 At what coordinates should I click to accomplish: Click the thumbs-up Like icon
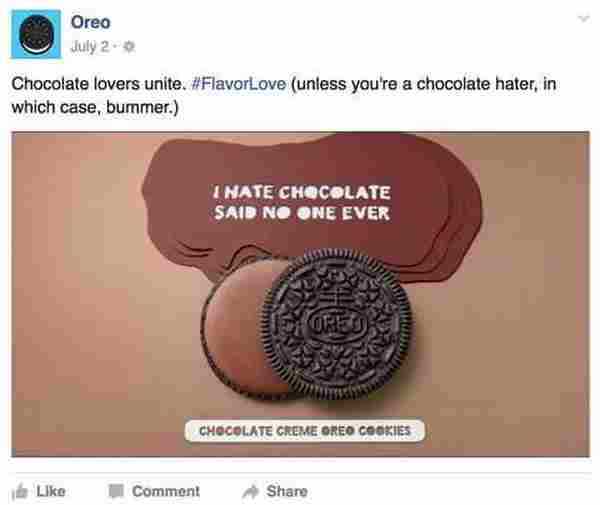(18, 492)
